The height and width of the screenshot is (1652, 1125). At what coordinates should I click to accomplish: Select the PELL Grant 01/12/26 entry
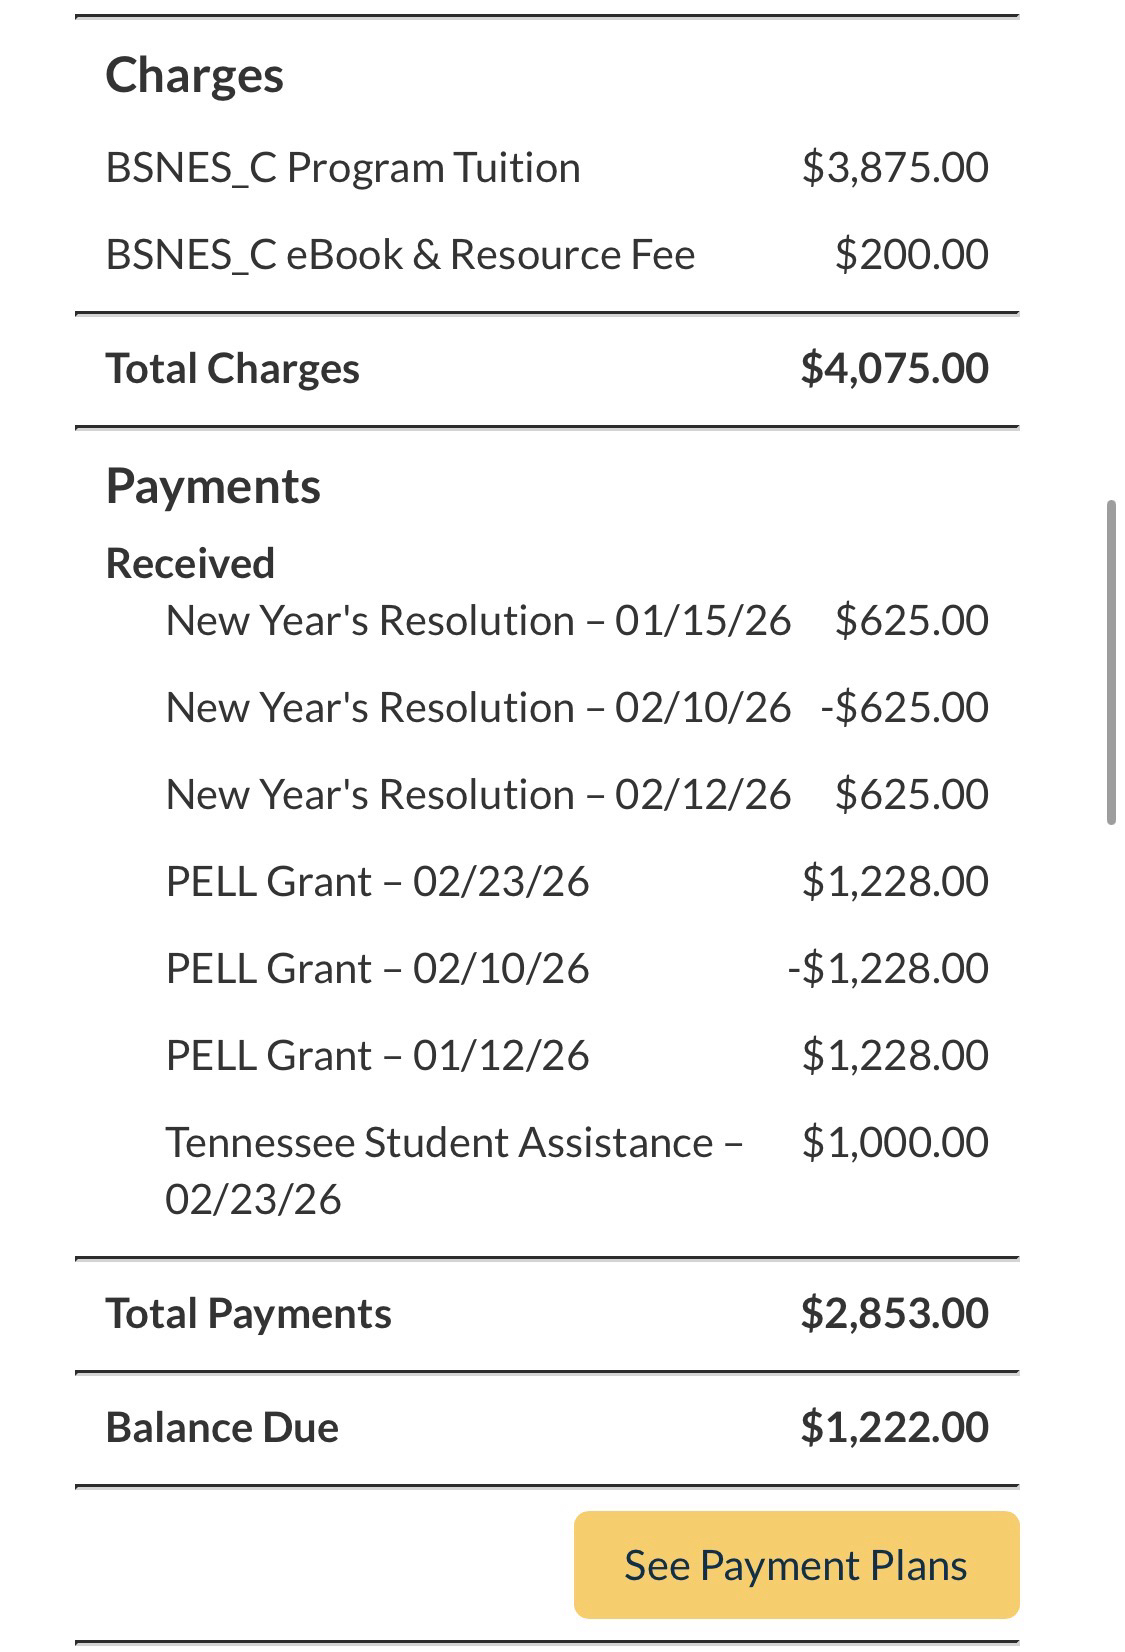point(377,1056)
